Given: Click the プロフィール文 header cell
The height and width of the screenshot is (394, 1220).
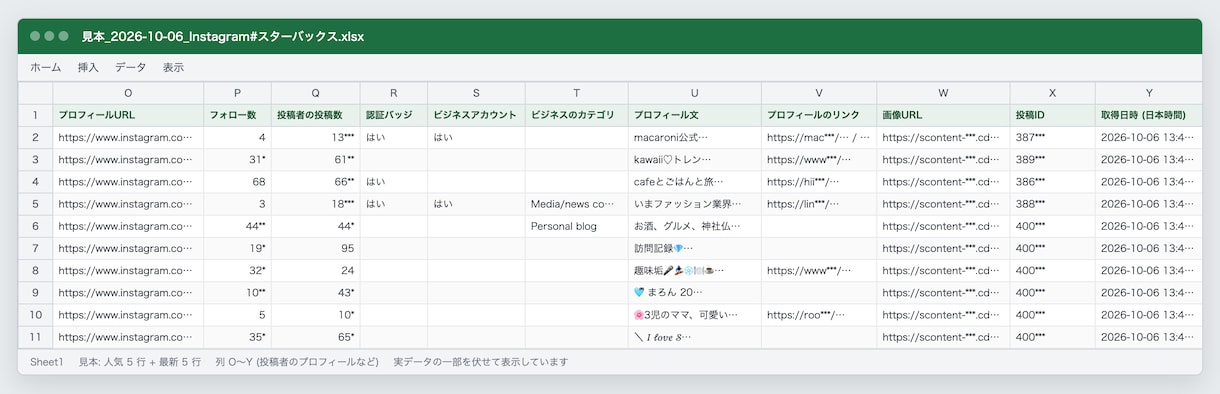Looking at the screenshot, I should pyautogui.click(x=695, y=115).
